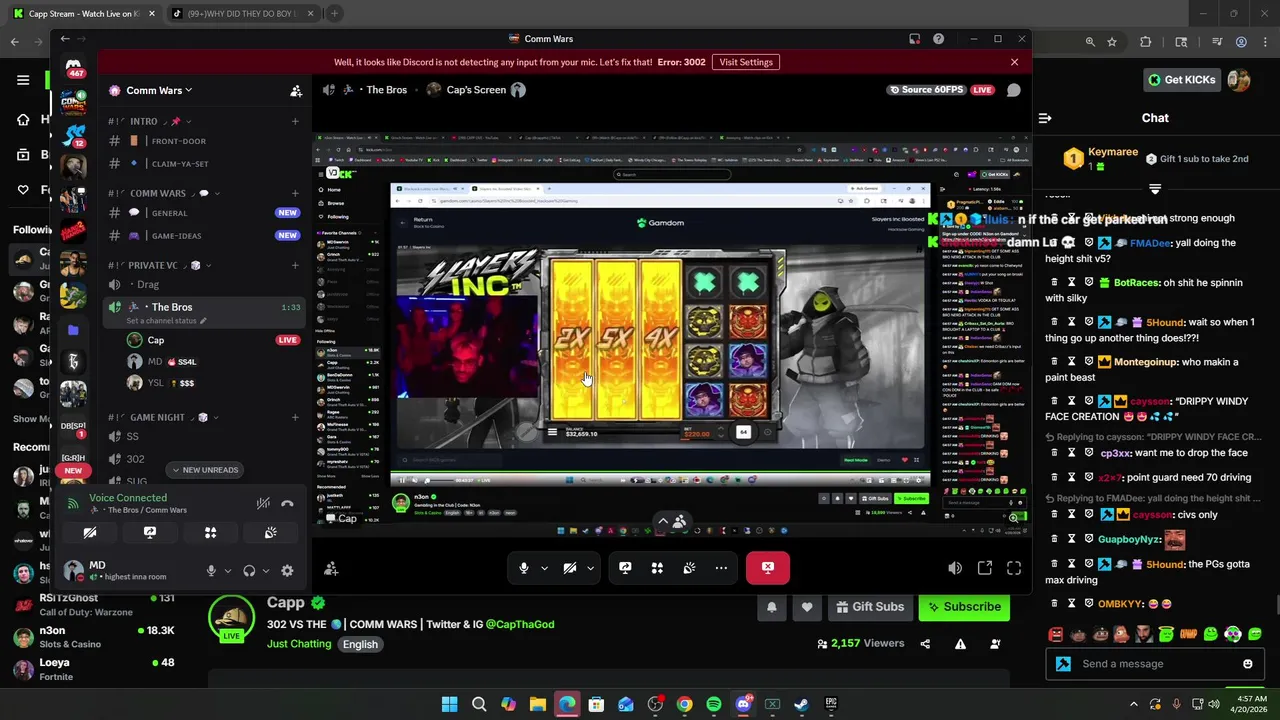Toggle notifications bell for Capp channel
Image resolution: width=1280 pixels, height=720 pixels.
point(772,606)
